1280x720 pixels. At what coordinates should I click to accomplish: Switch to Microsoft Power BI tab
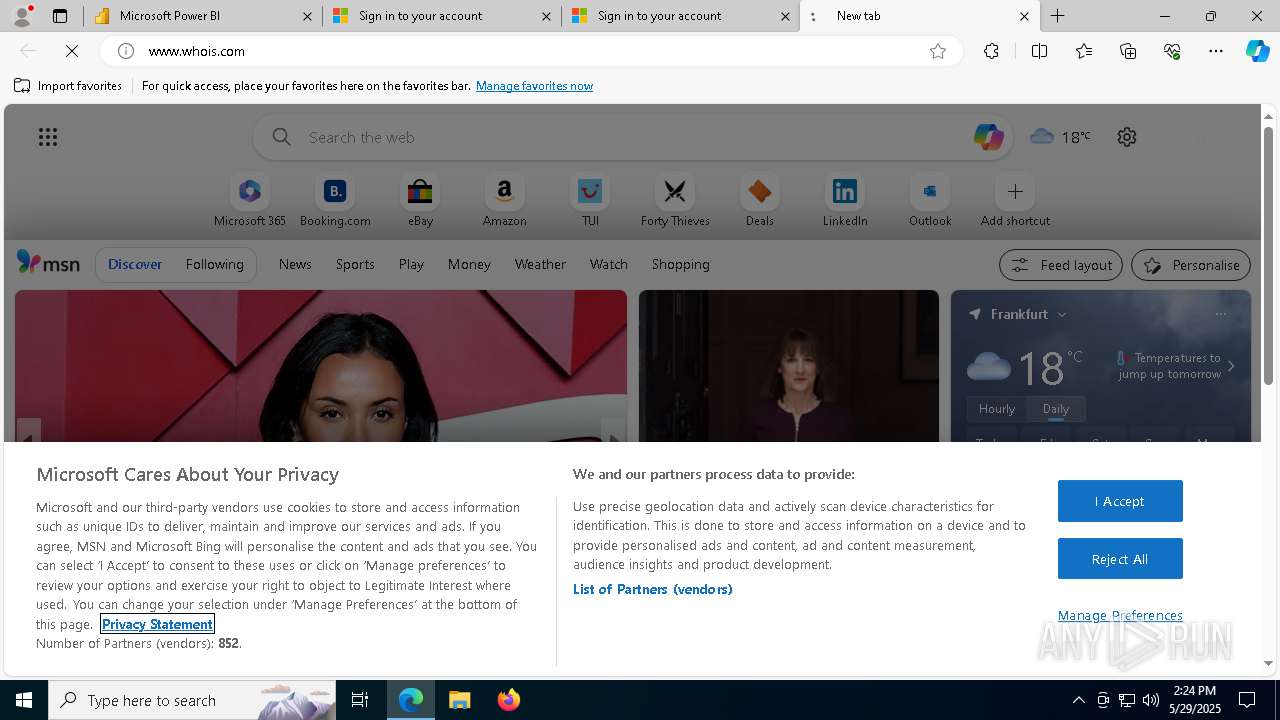tap(203, 16)
